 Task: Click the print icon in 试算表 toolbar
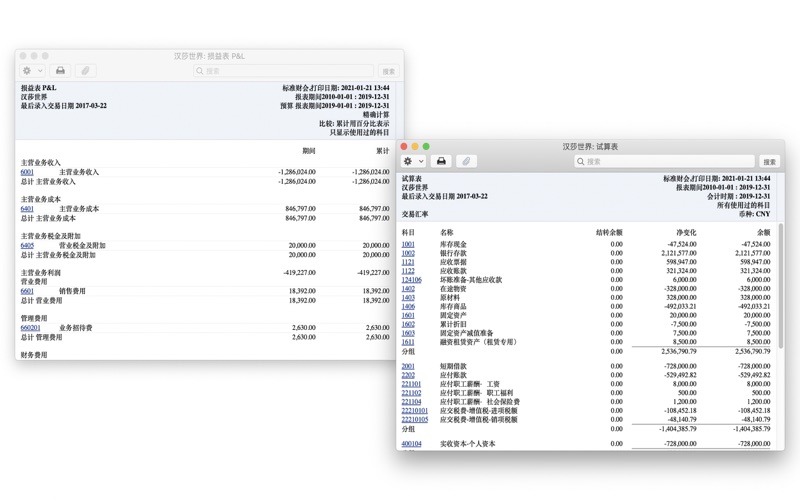click(441, 161)
